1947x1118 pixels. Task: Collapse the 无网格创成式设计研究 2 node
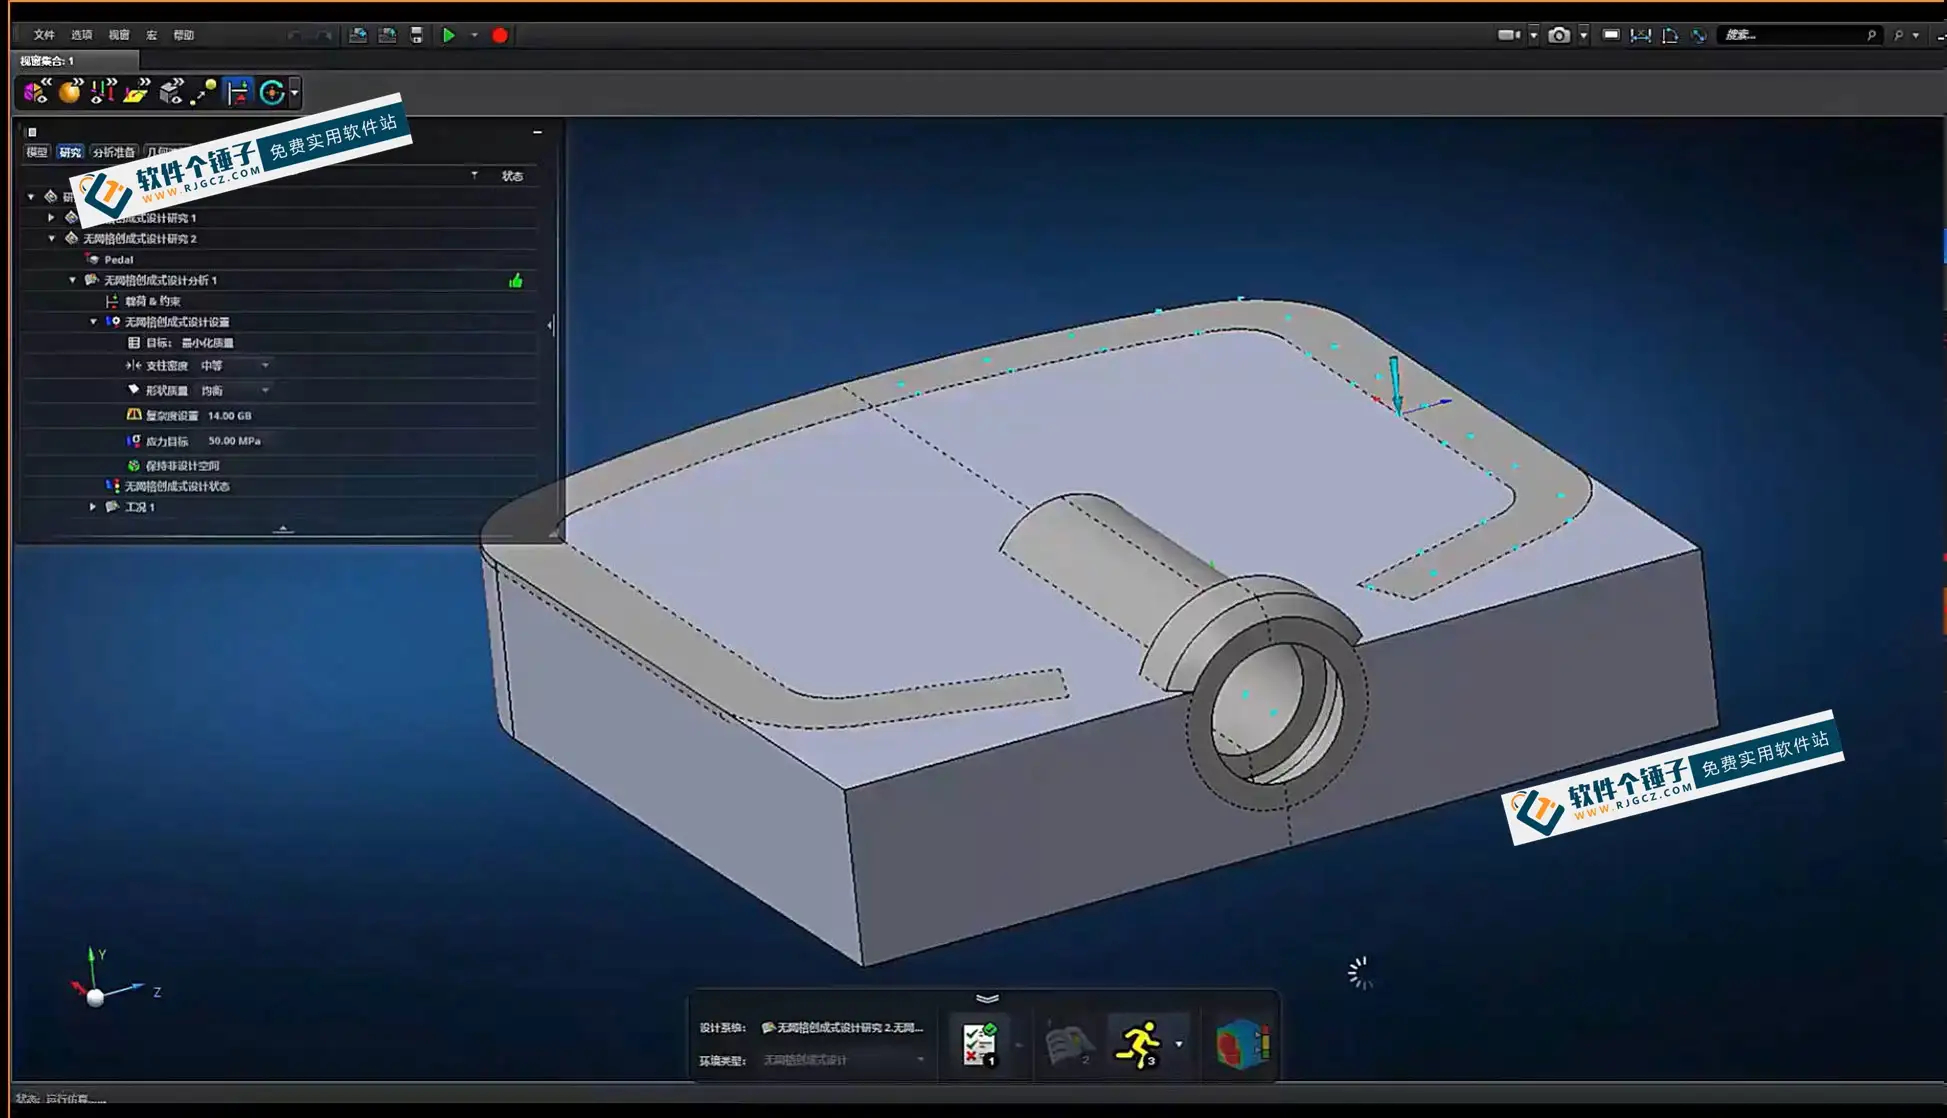(51, 238)
